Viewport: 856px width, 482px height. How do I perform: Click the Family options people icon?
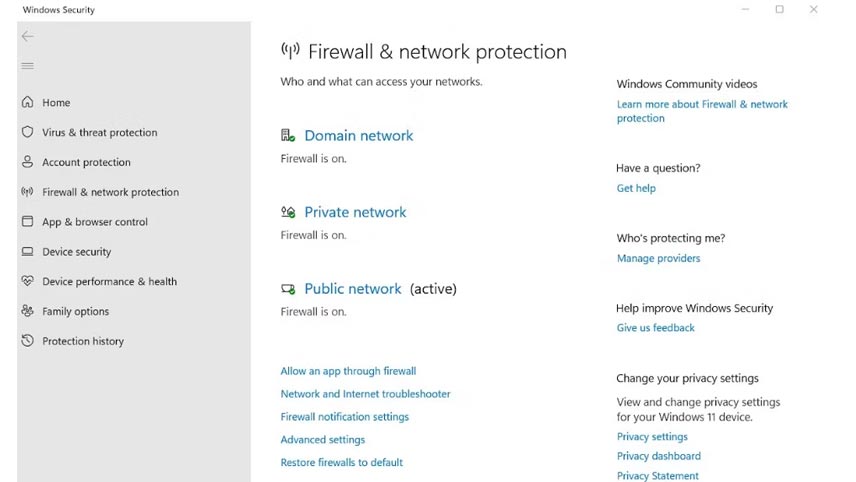coord(27,311)
